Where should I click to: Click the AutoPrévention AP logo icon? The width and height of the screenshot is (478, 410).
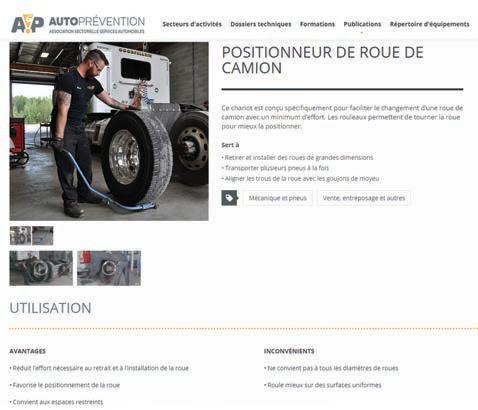28,24
